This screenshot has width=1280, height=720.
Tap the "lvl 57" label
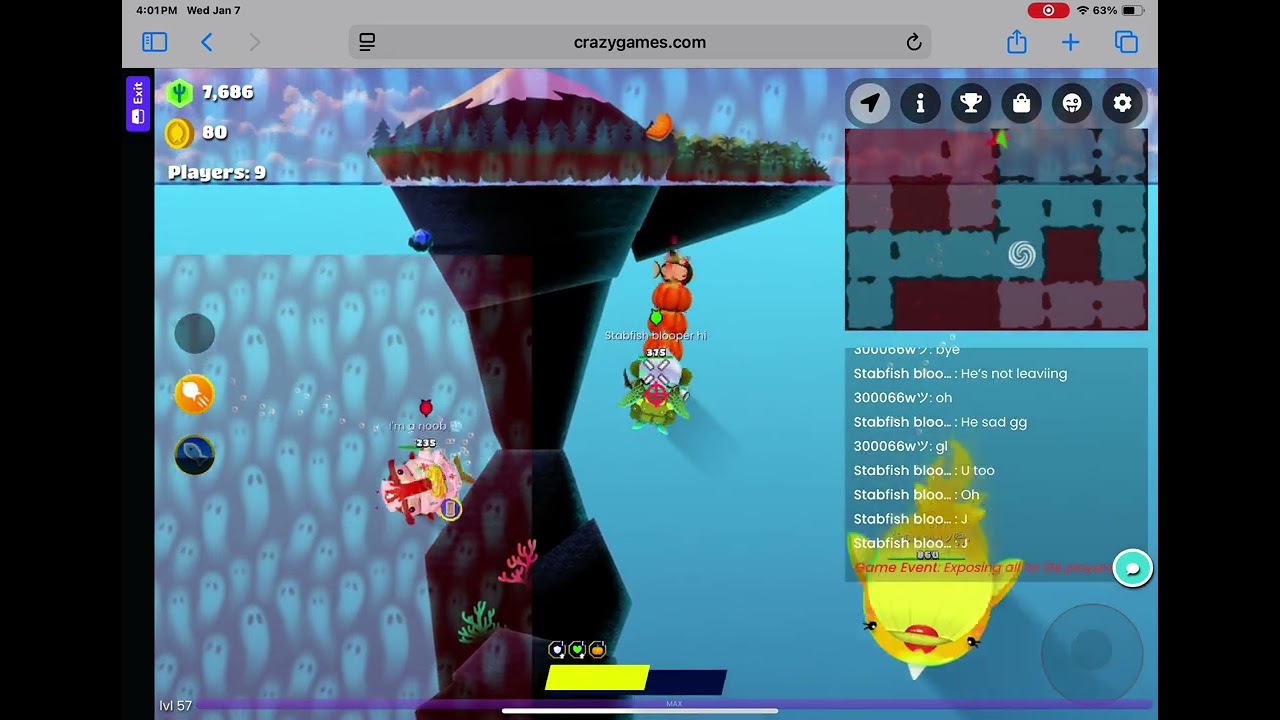point(175,706)
